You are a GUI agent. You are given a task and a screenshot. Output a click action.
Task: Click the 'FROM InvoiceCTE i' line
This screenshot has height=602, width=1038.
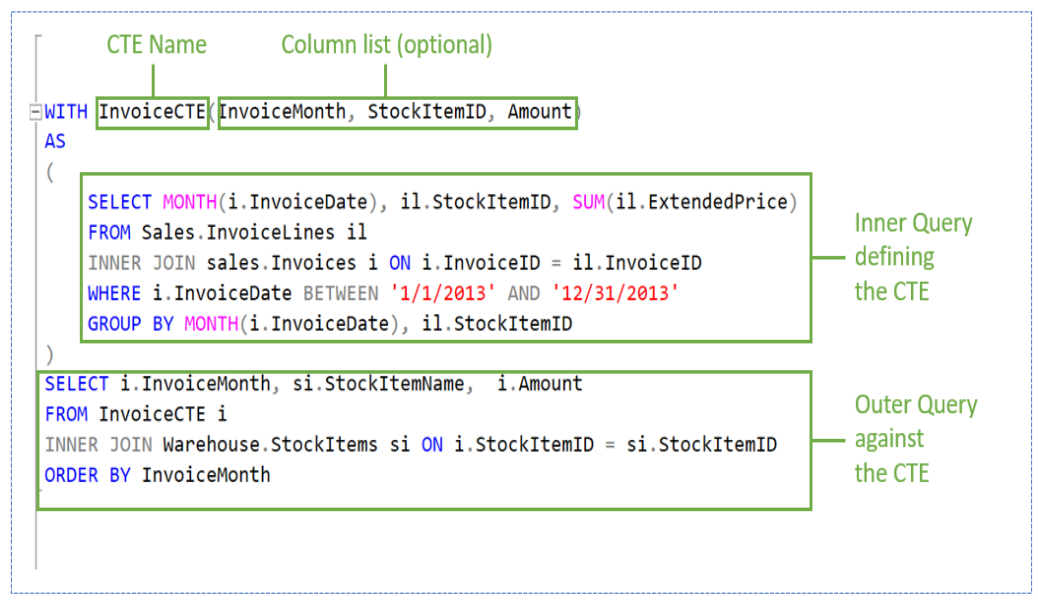(x=136, y=414)
